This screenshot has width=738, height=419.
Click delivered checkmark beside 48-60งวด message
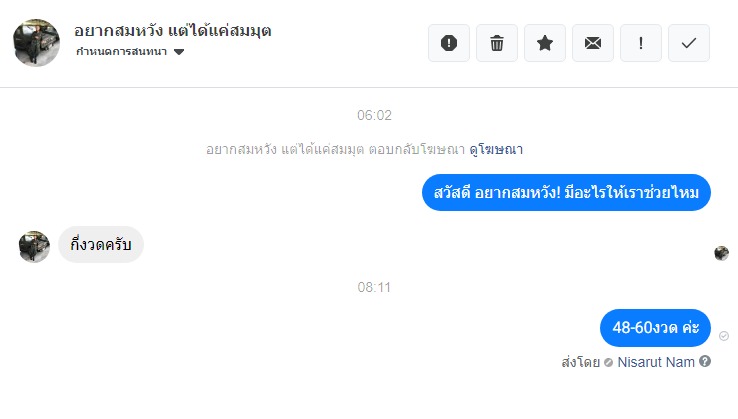click(723, 336)
